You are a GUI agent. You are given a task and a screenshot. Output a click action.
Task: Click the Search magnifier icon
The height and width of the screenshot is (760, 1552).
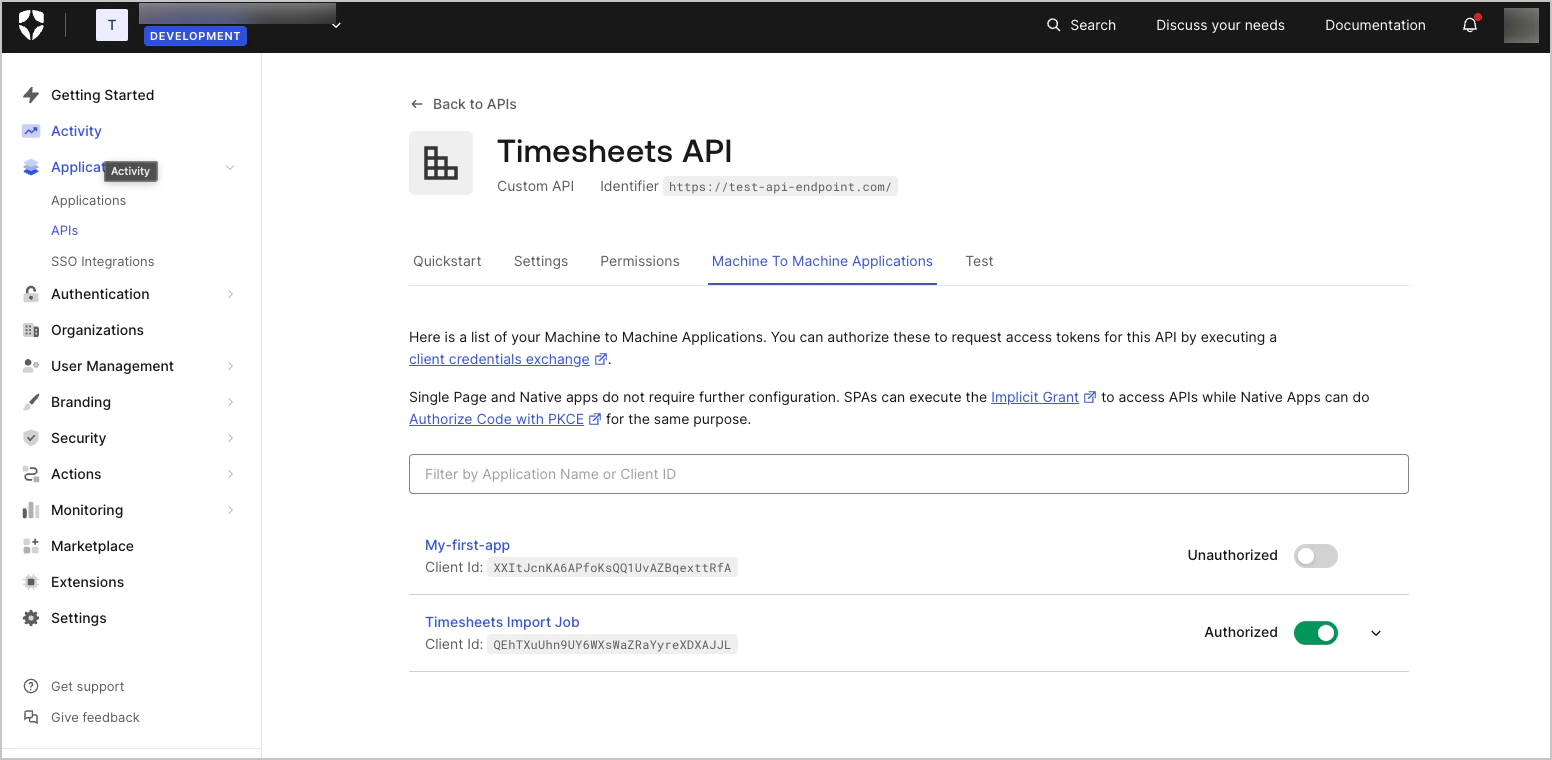coord(1053,25)
